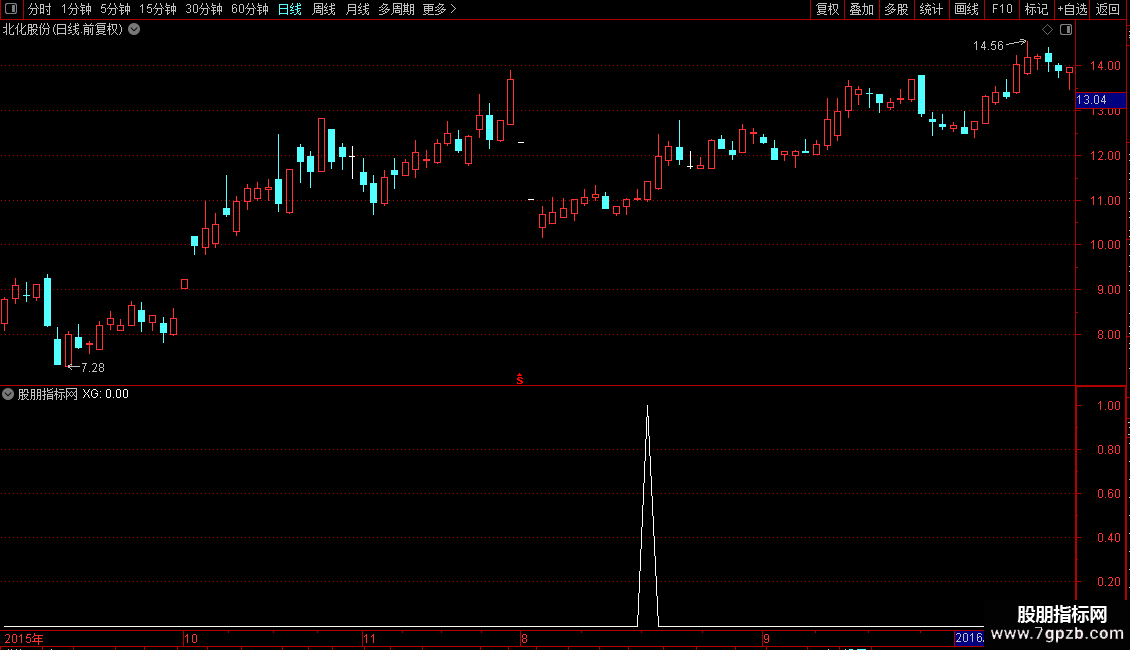The height and width of the screenshot is (650, 1130).
Task: Open the F10 company info
Action: tap(1002, 9)
